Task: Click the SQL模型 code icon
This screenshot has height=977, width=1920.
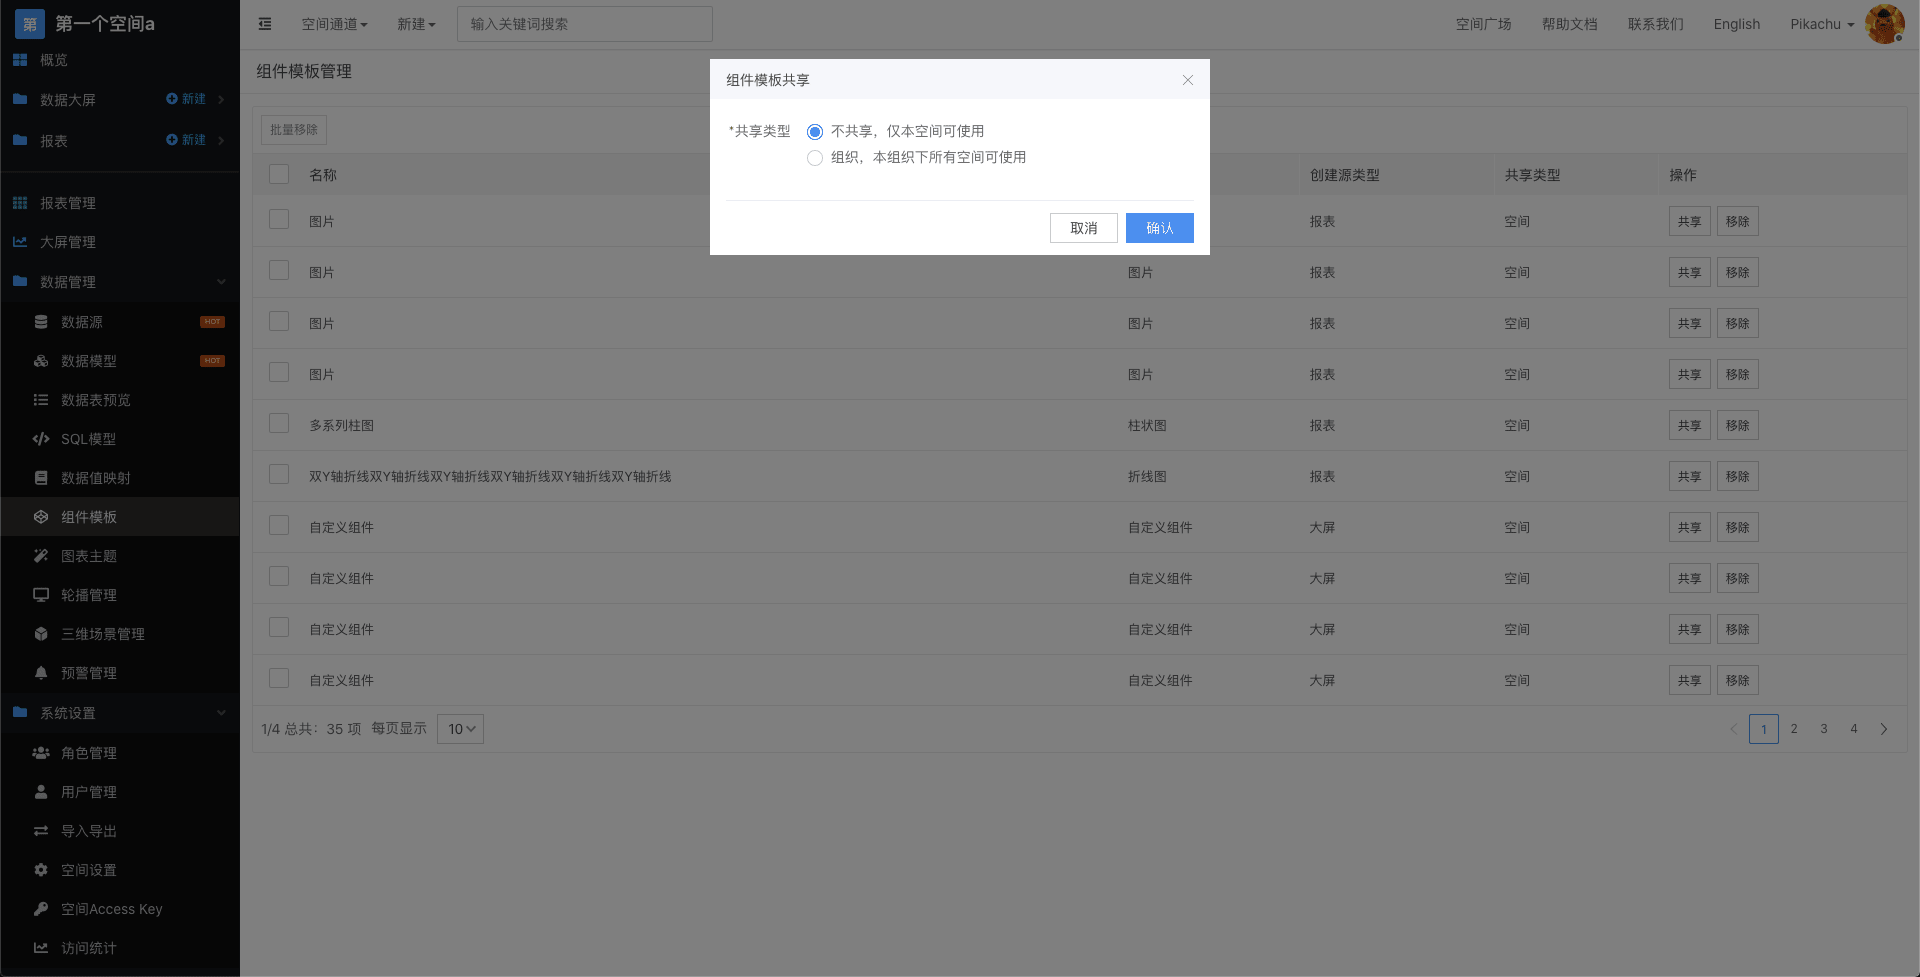Action: click(41, 439)
